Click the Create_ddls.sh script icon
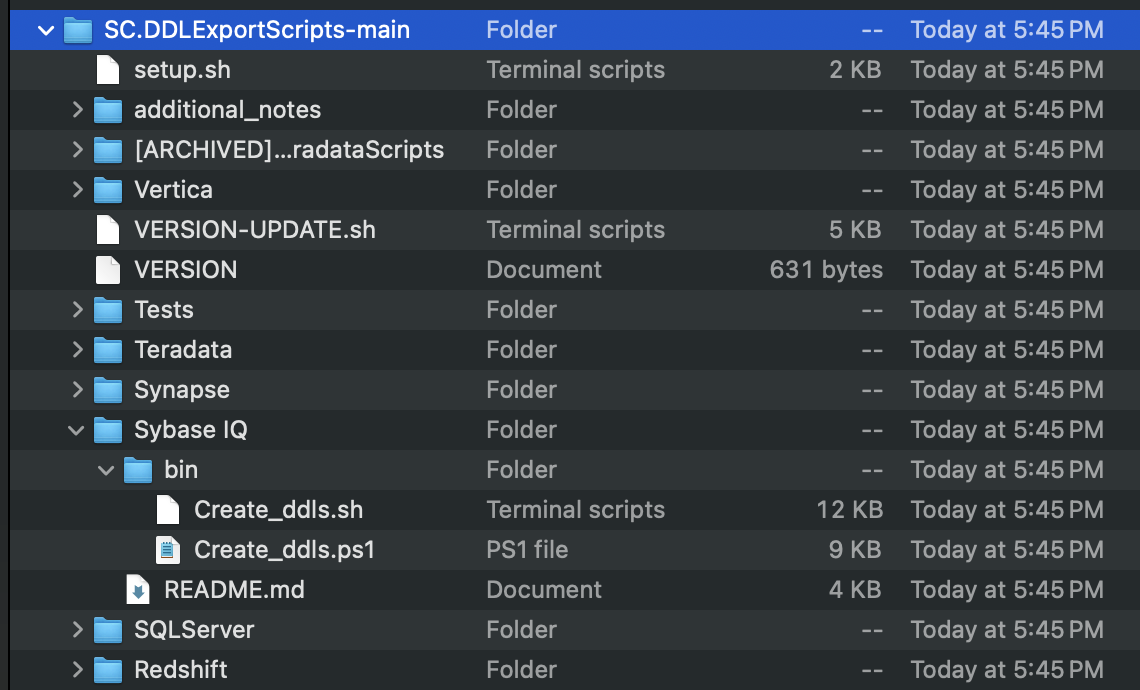 pos(167,510)
